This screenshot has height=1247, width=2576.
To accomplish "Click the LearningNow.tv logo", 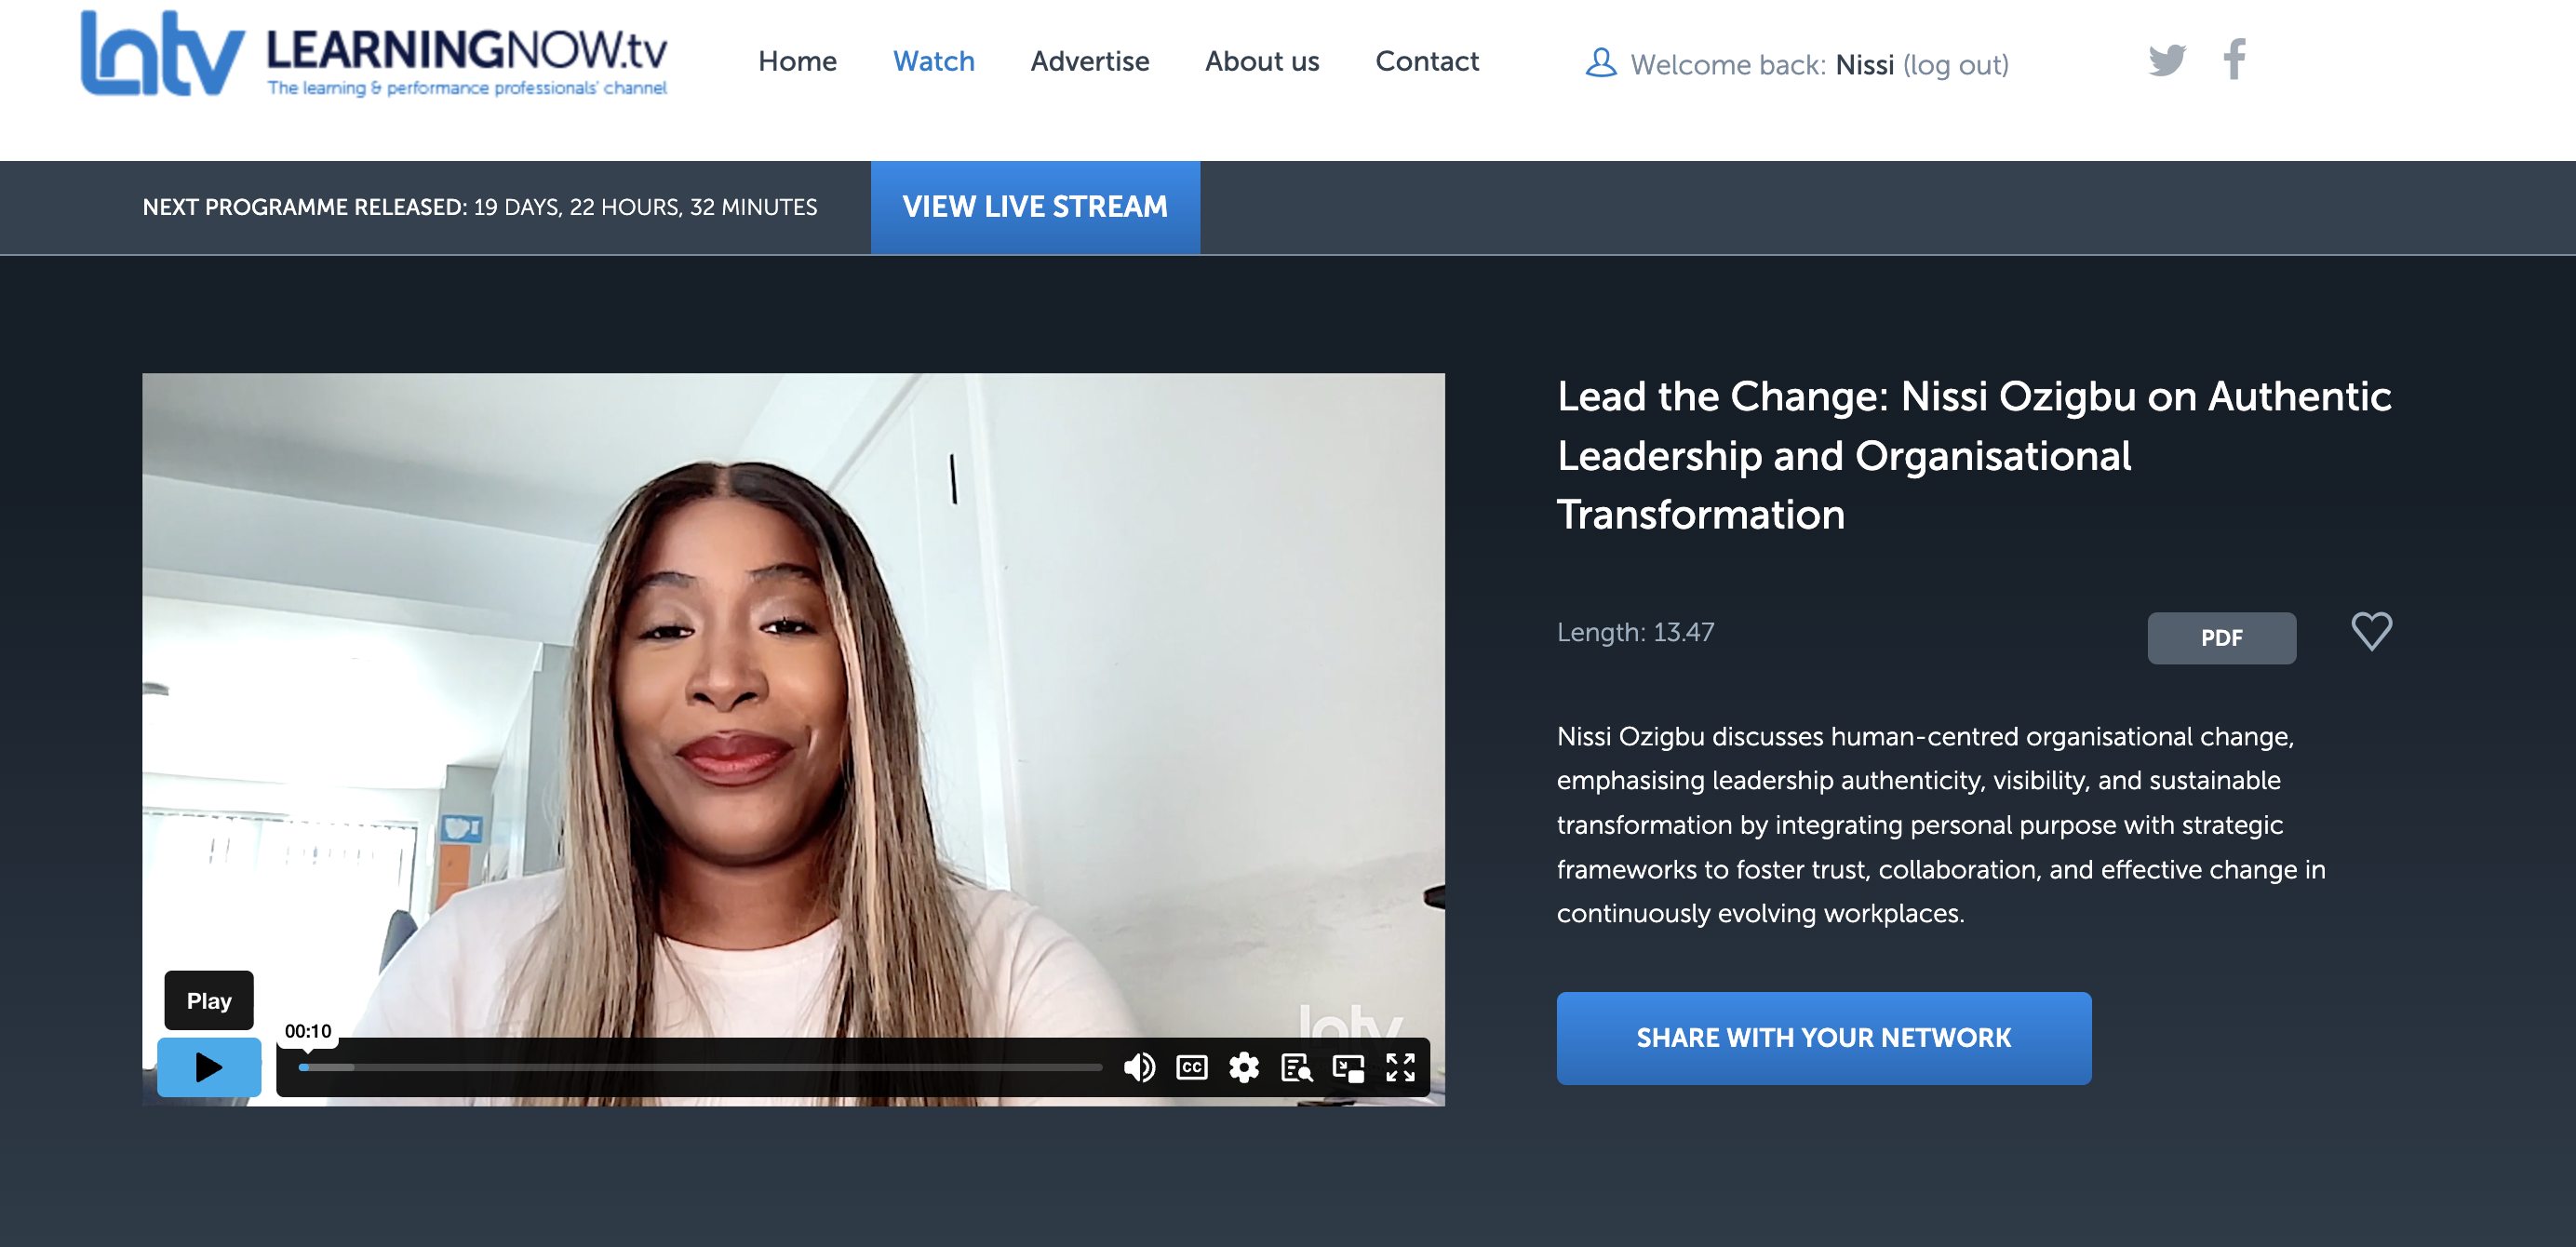I will [x=374, y=55].
